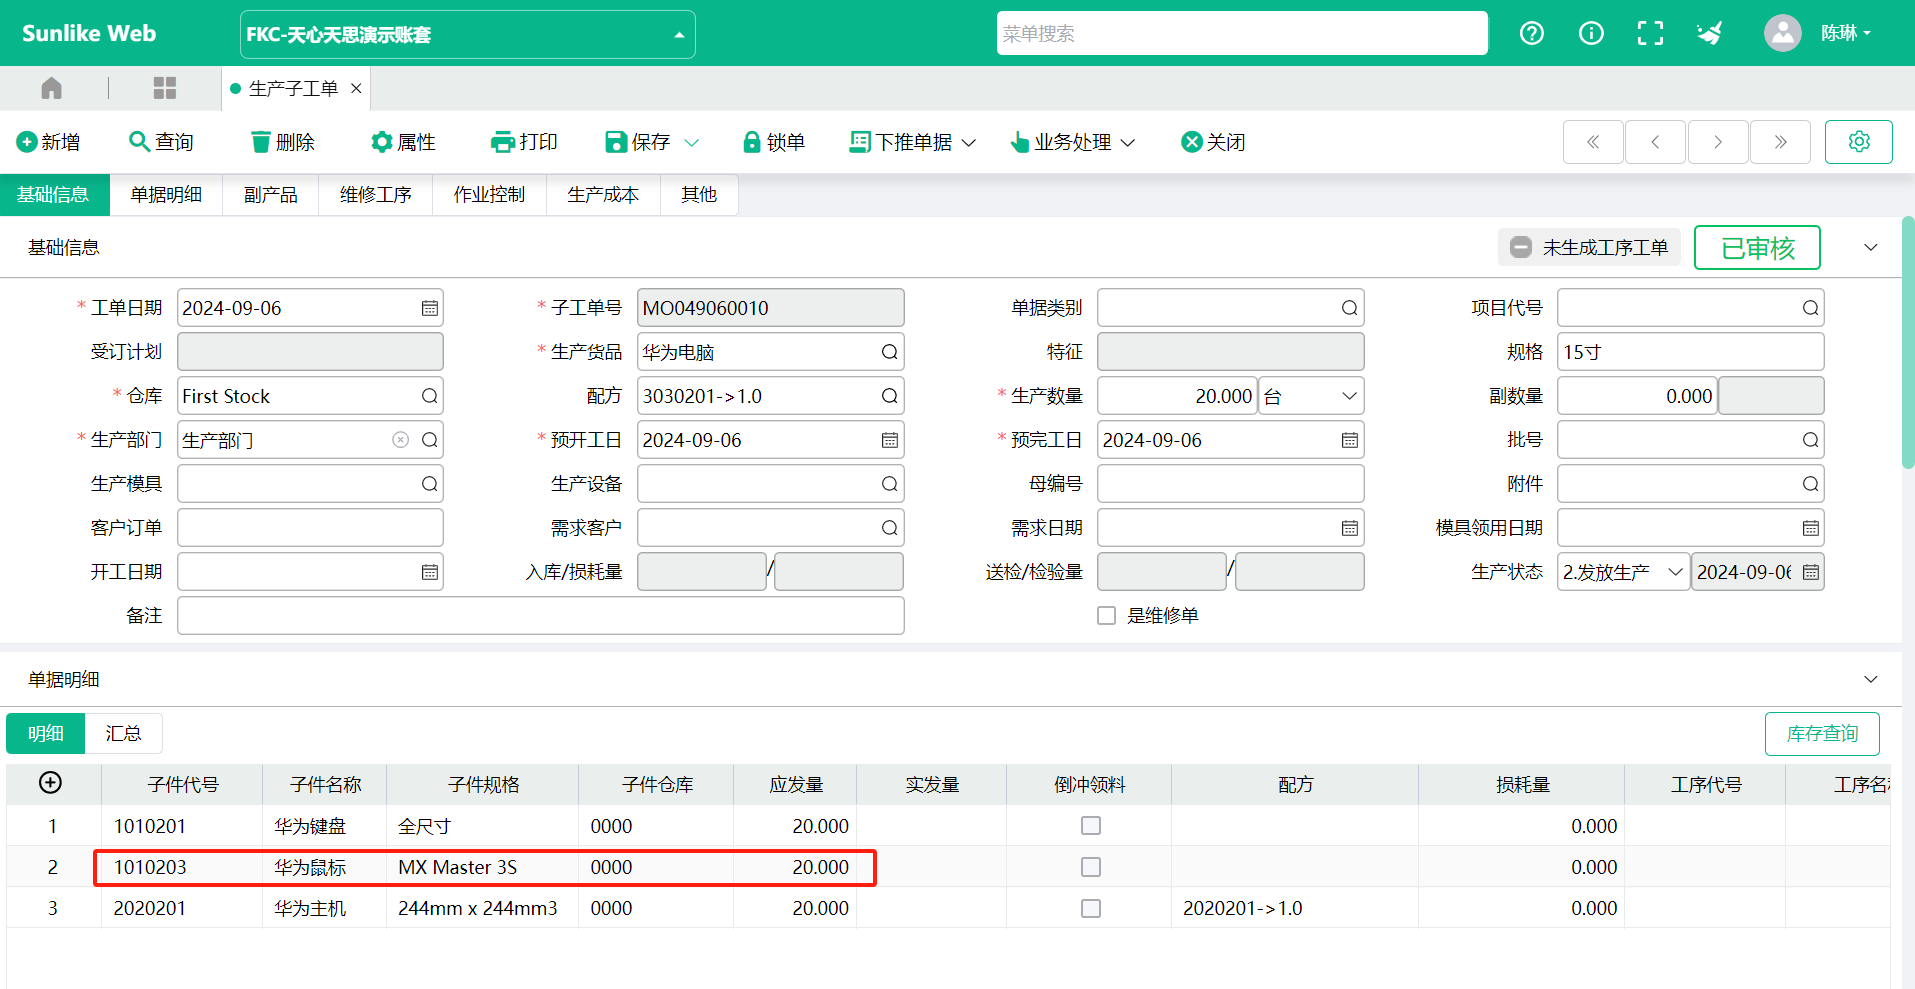Click 删除 delete toolbar button

pyautogui.click(x=283, y=142)
